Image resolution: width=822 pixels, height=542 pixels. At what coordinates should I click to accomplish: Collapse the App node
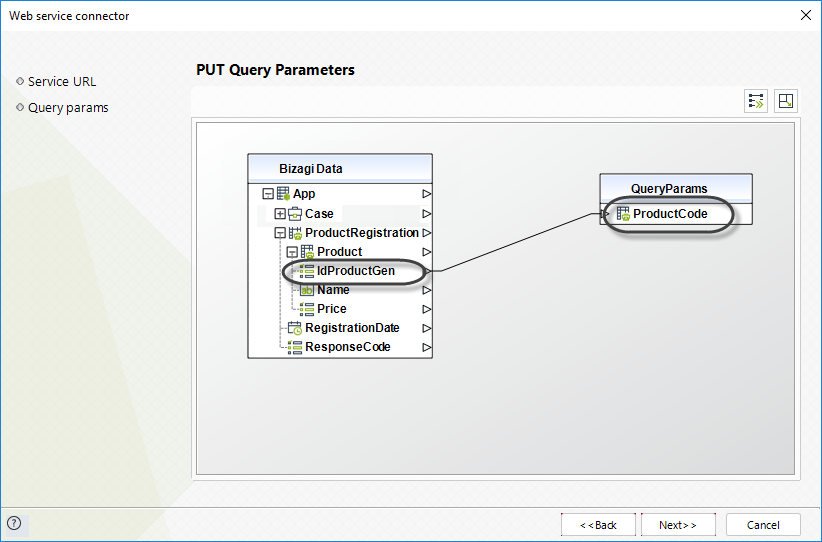(x=268, y=194)
